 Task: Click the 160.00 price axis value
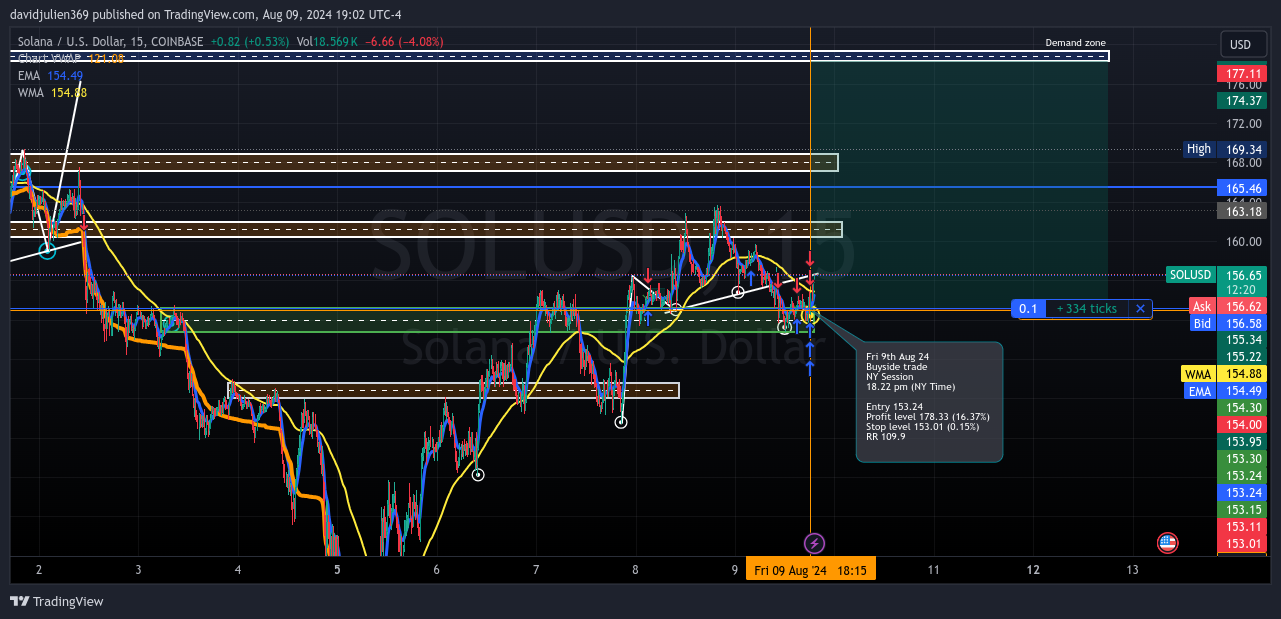click(1245, 241)
